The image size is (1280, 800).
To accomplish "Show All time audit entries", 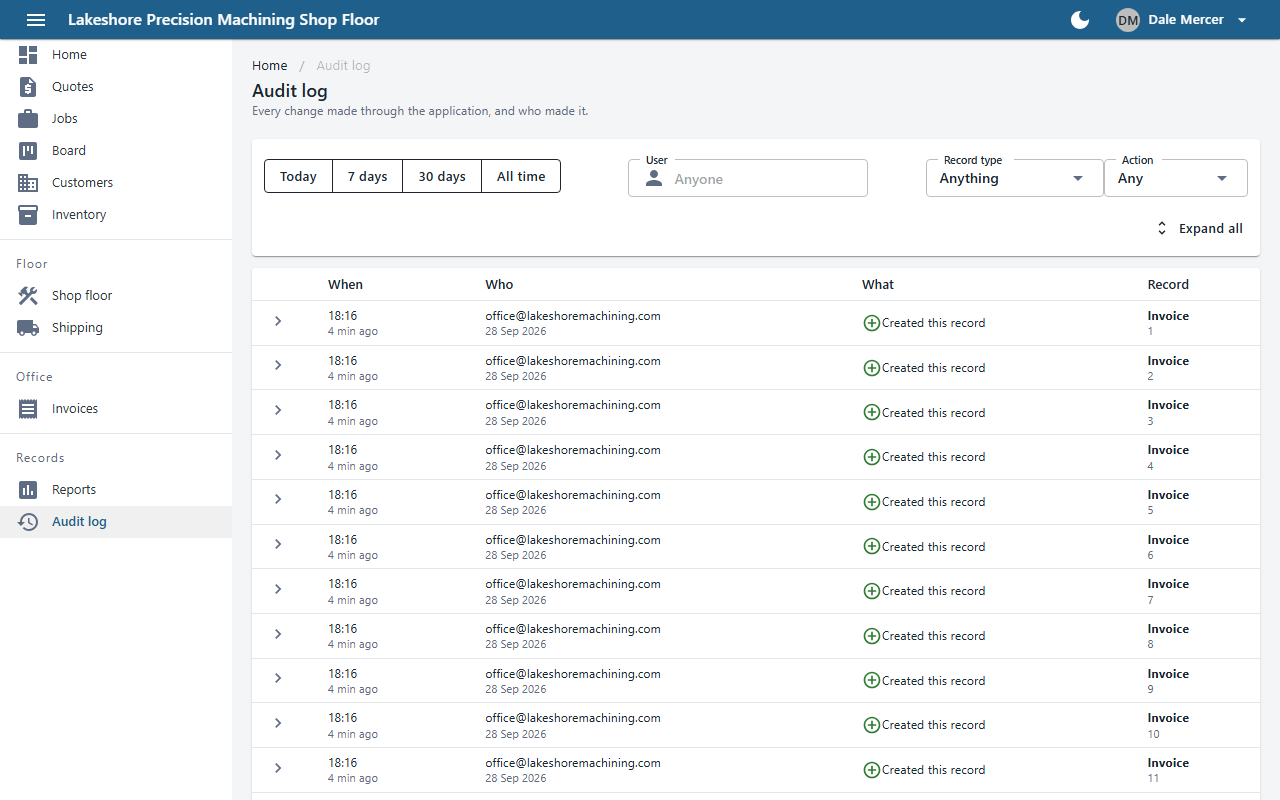I will [521, 176].
